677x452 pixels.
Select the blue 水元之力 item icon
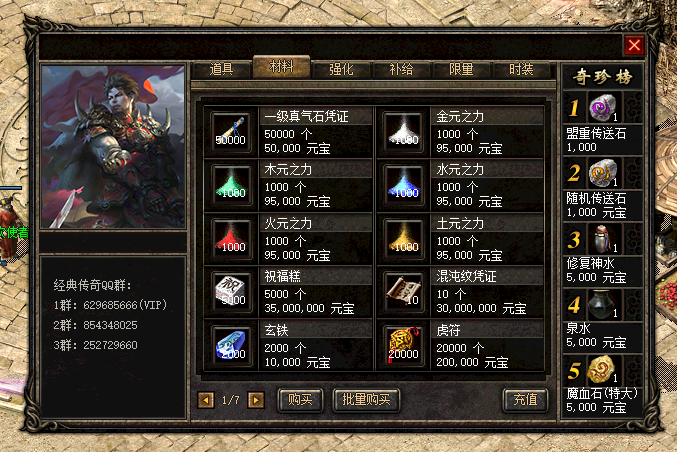point(403,186)
